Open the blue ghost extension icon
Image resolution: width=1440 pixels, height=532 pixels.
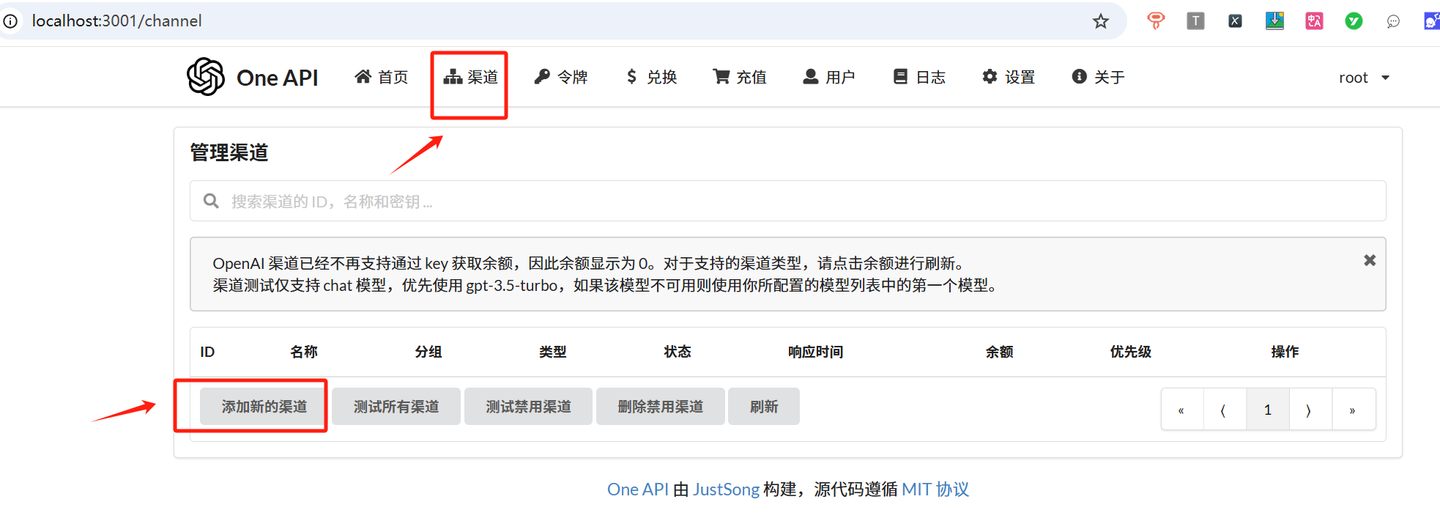[1432, 21]
